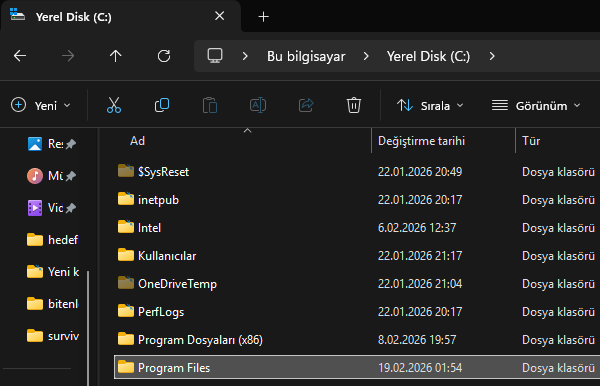Open the Görünüm view dropdown

click(x=536, y=105)
